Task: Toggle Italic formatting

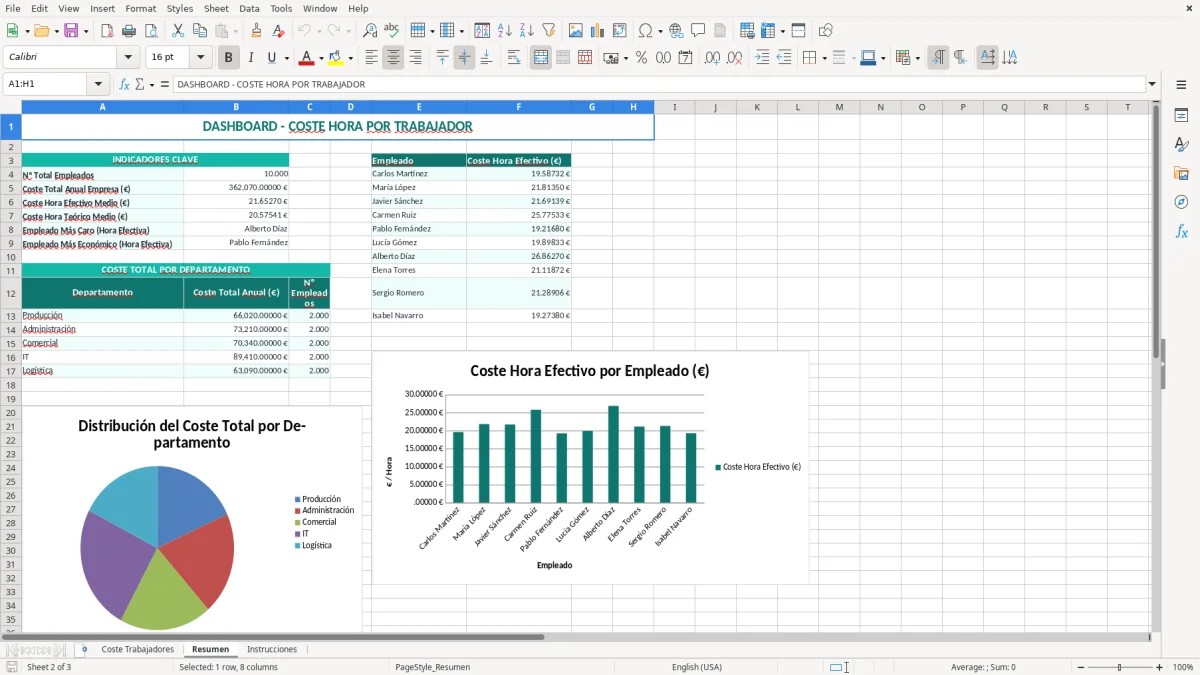Action: pyautogui.click(x=250, y=58)
